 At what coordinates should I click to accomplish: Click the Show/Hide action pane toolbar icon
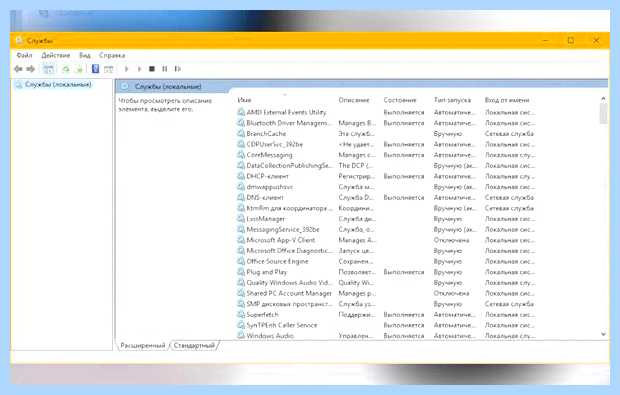coord(108,69)
